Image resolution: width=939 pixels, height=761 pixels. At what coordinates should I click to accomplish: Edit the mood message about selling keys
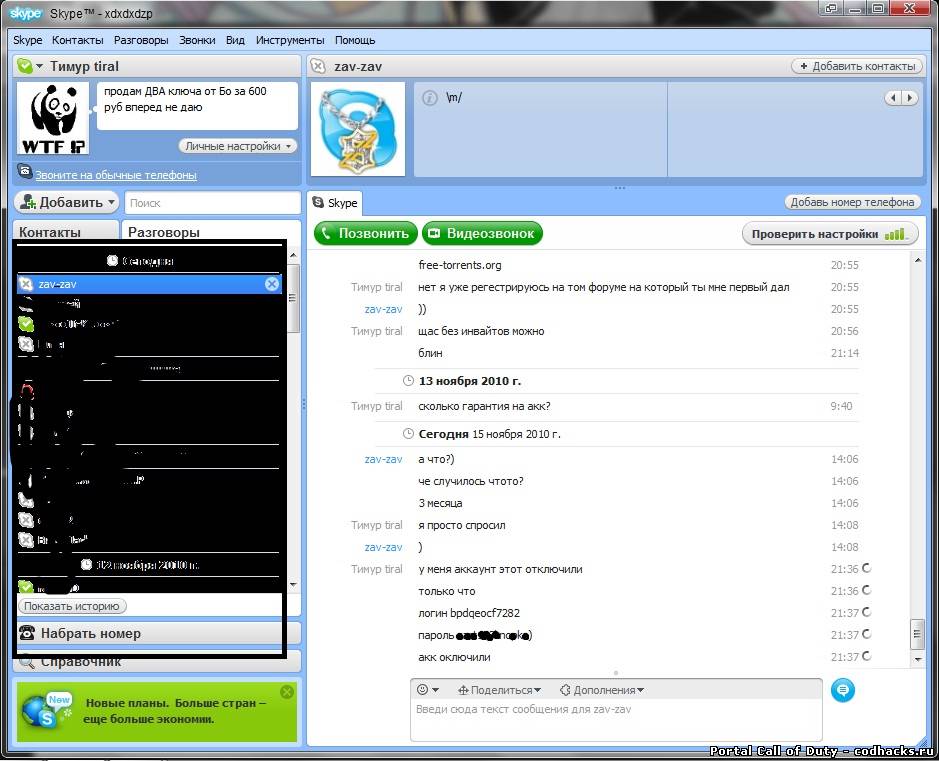tap(197, 106)
